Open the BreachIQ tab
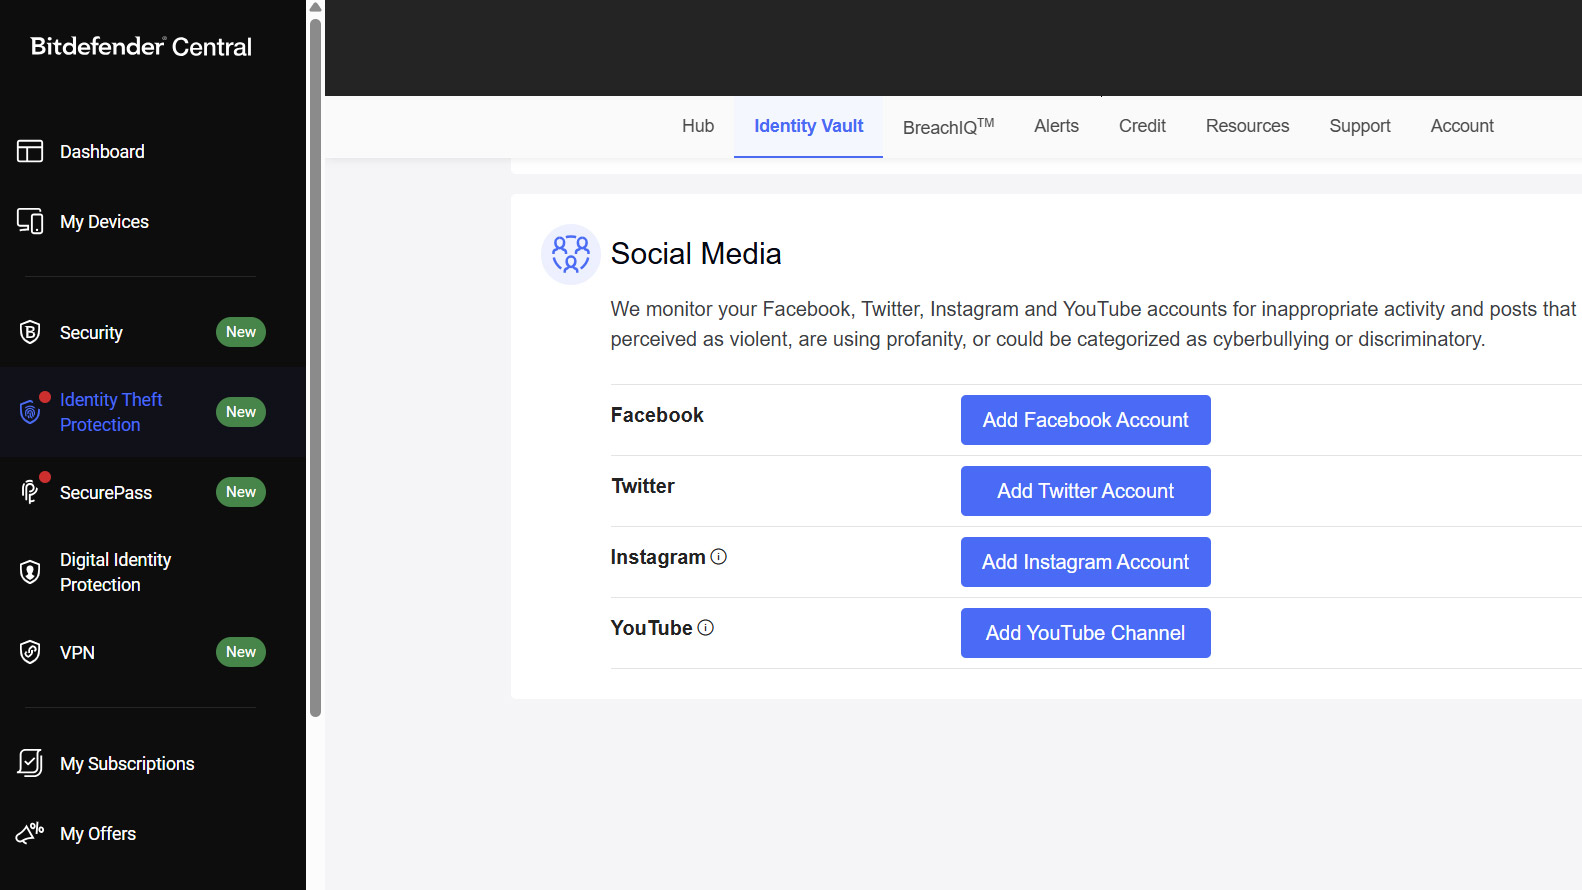 point(947,126)
